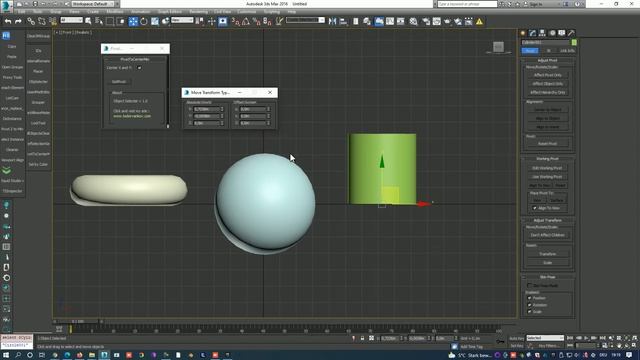This screenshot has width=640, height=360.
Task: Open the Utilities hammer panel tab
Action: 571,33
